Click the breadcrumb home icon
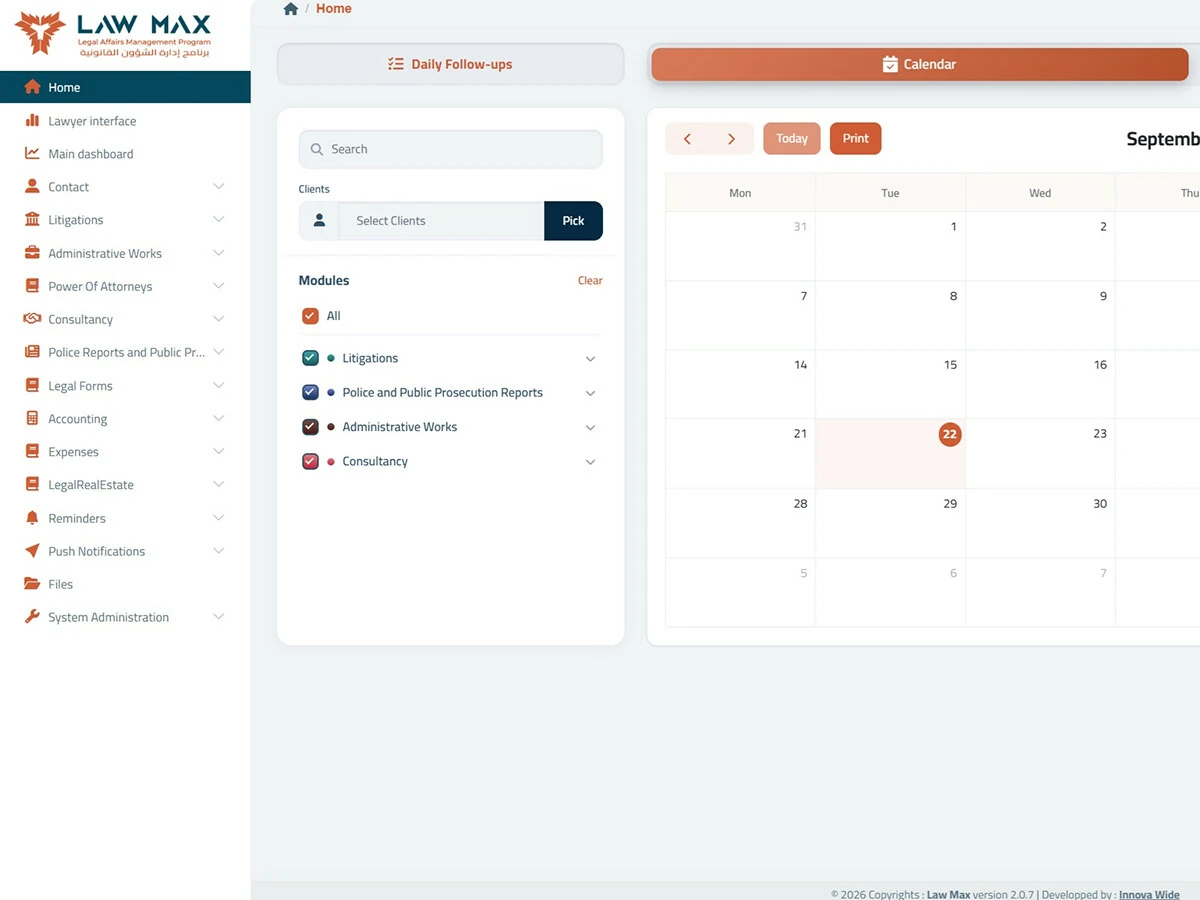 coord(291,9)
